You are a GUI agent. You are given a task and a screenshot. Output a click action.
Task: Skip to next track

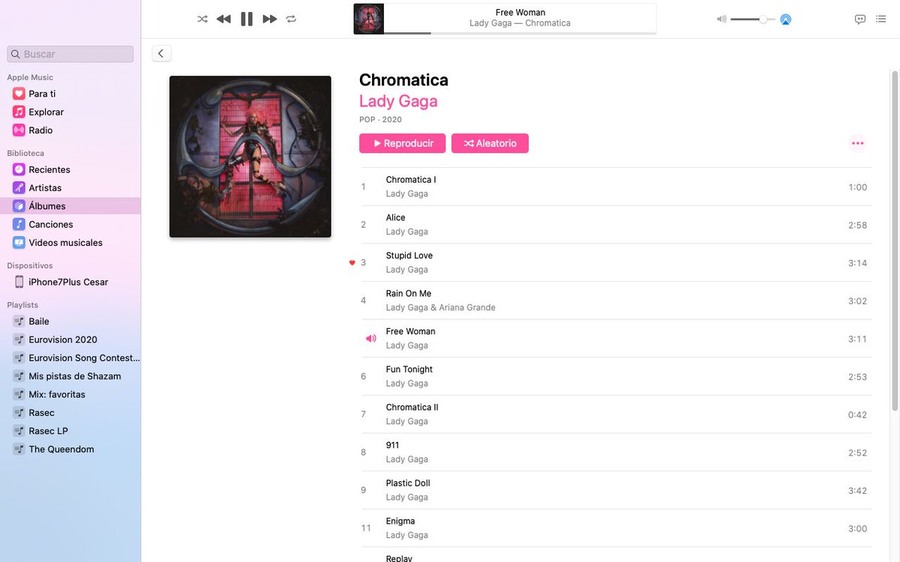[x=270, y=19]
